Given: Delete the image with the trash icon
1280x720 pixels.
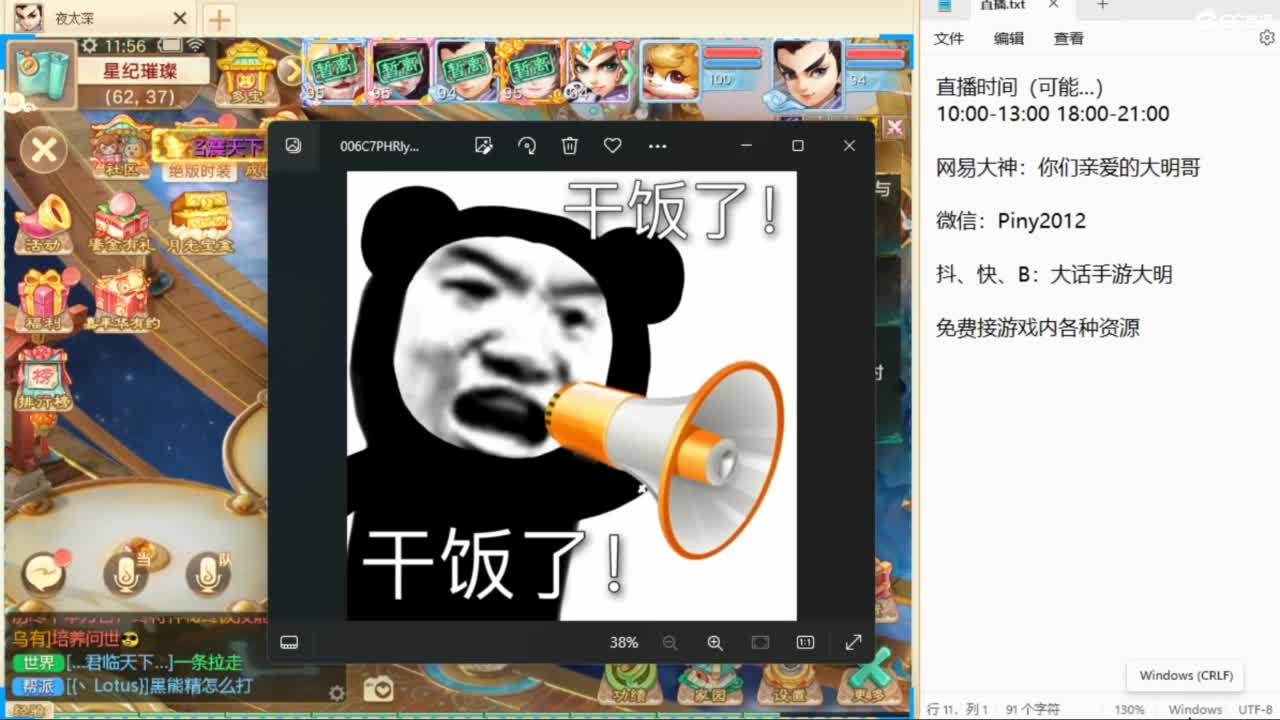Looking at the screenshot, I should 570,146.
